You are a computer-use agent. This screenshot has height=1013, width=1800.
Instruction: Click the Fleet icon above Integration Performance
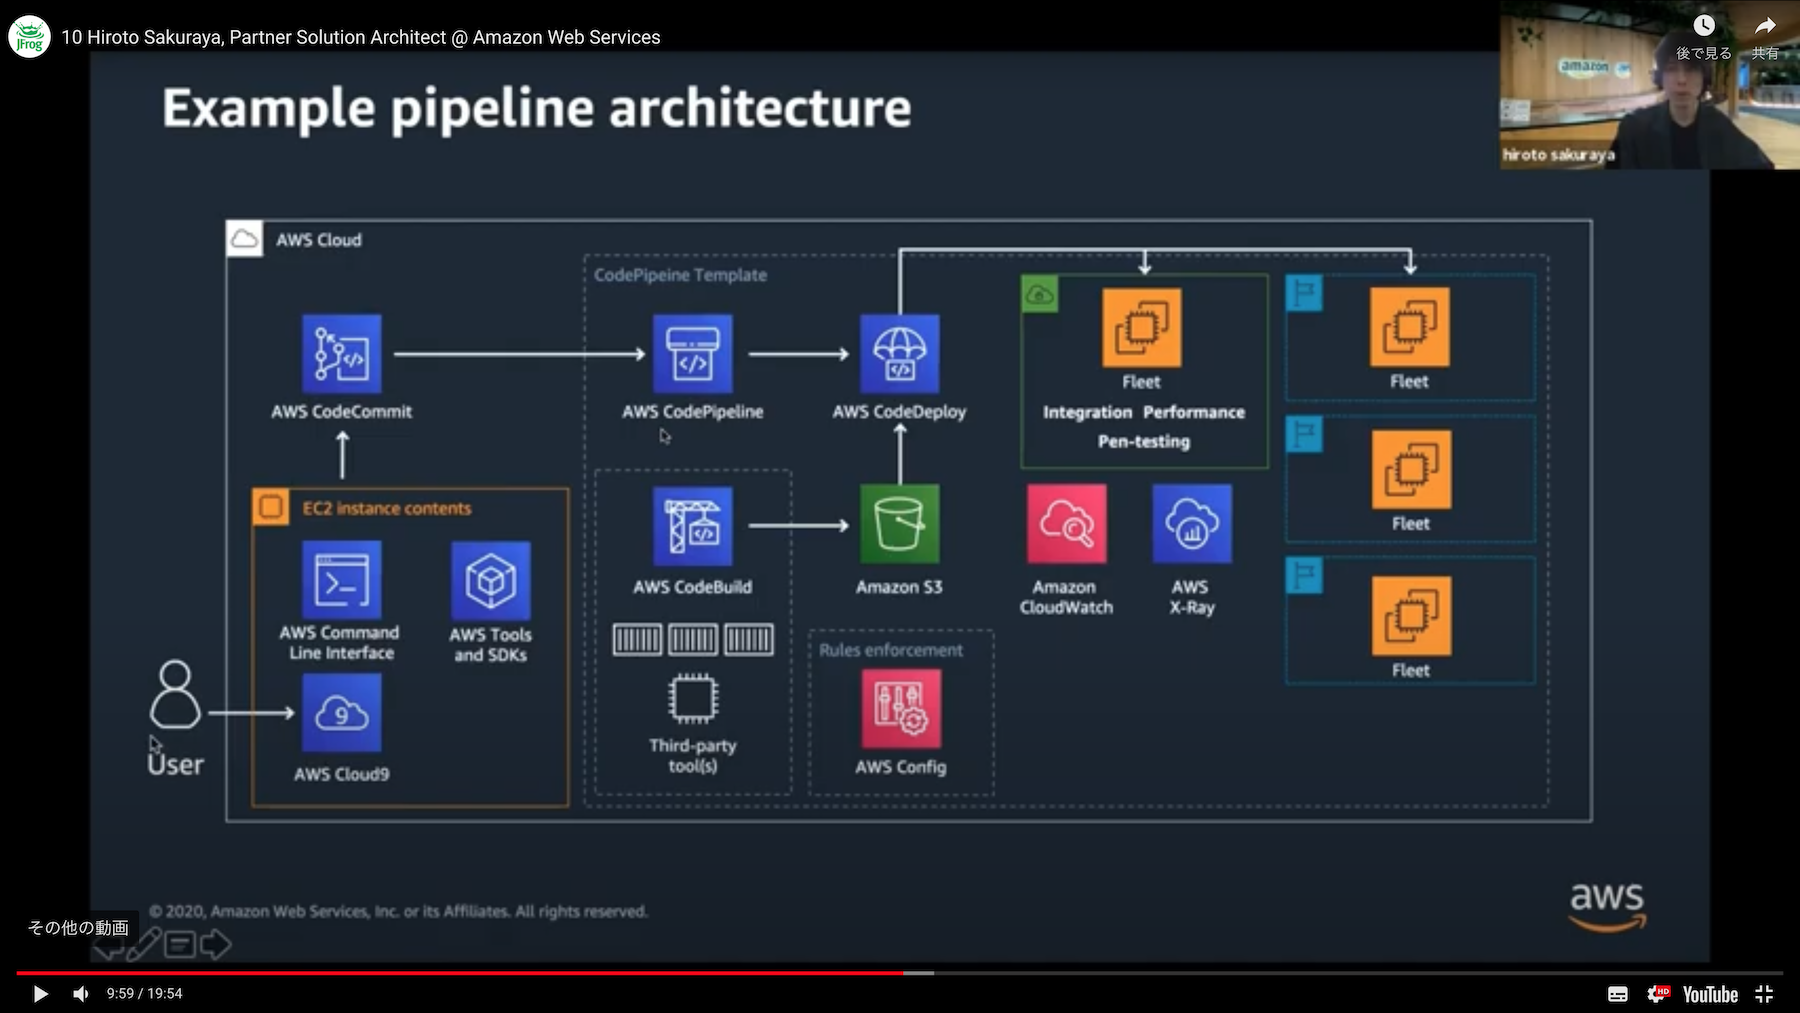(x=1142, y=328)
